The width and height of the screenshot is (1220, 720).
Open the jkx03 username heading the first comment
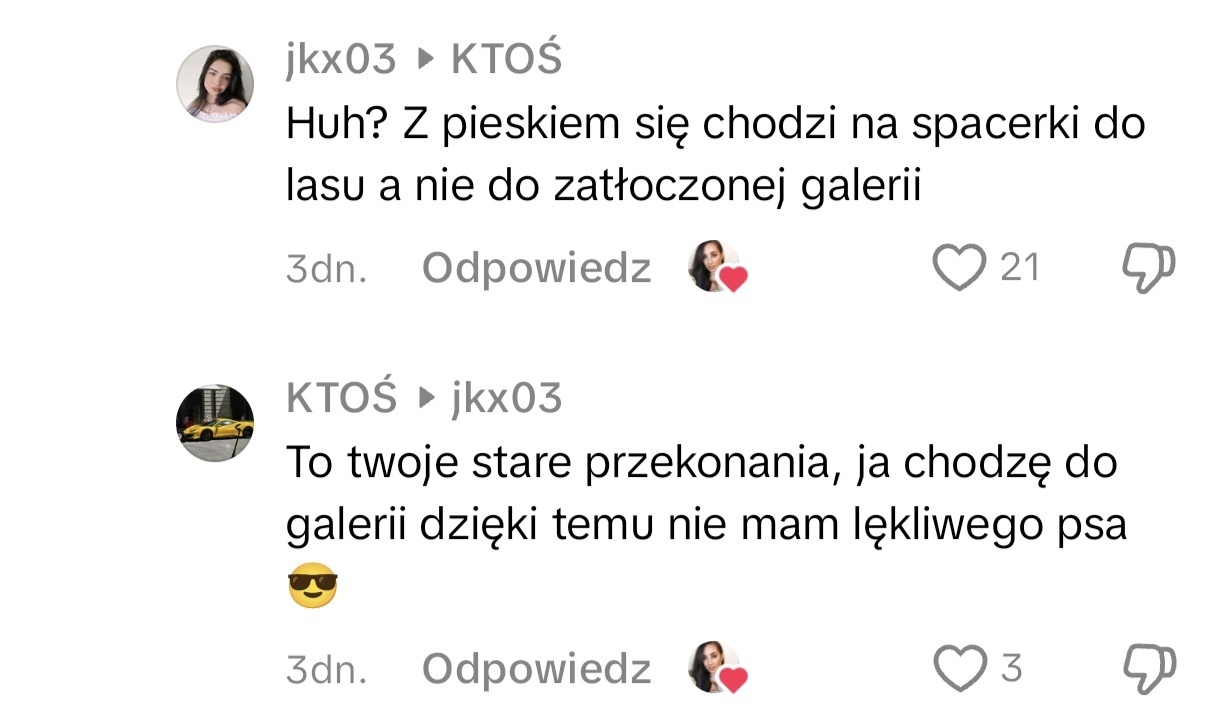[x=341, y=61]
